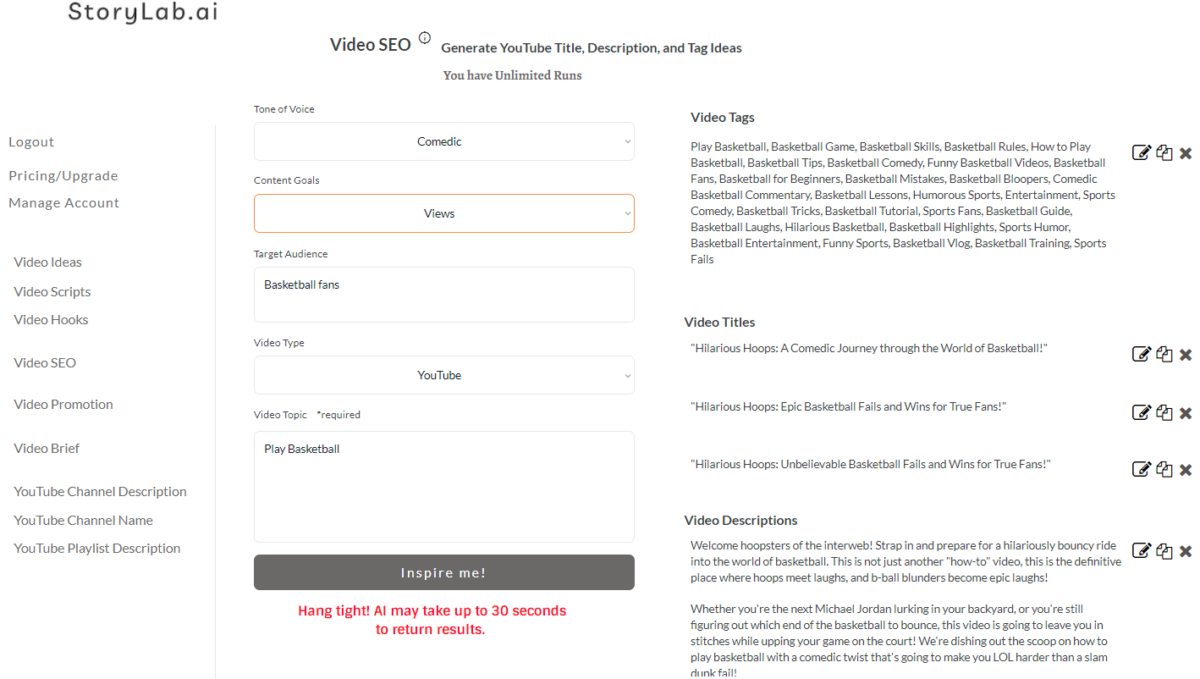
Task: Edit the generated Video Tags
Action: click(1141, 151)
